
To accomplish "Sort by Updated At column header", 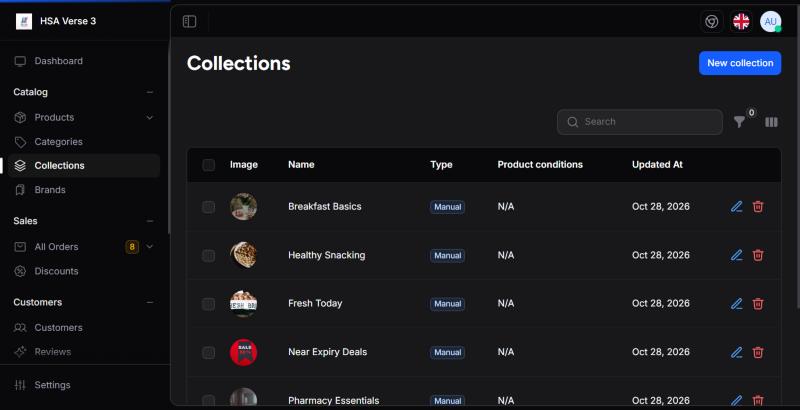I will tap(657, 165).
